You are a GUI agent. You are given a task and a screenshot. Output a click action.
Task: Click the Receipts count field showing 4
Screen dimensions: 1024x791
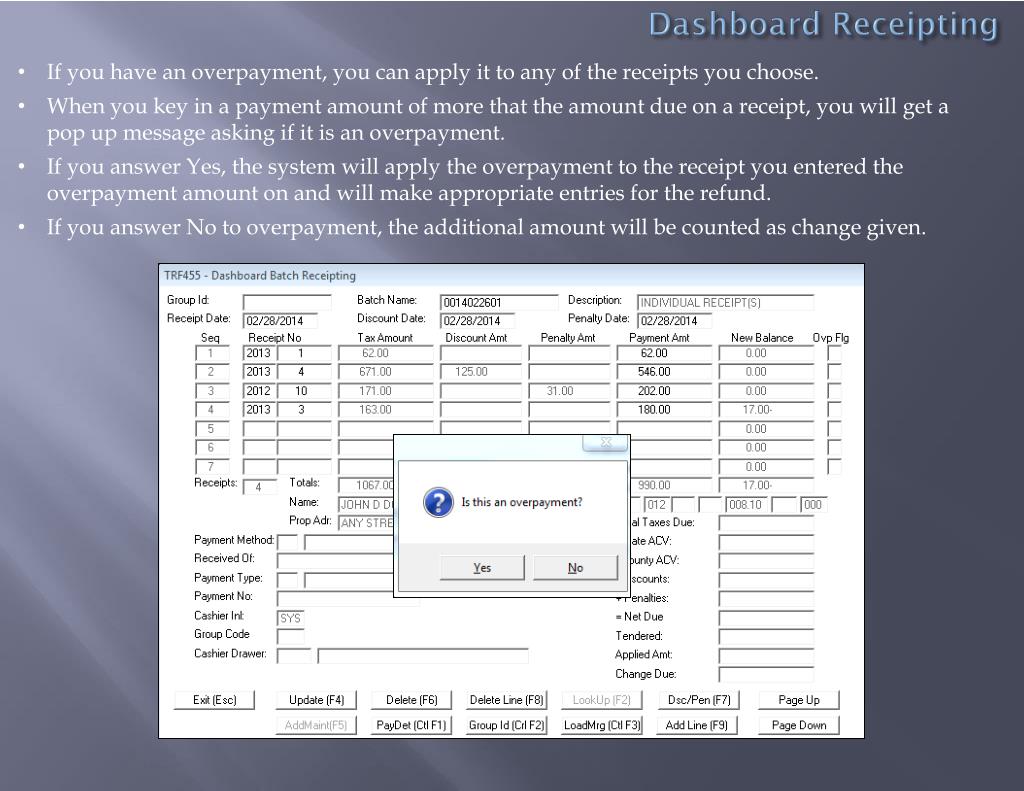259,487
